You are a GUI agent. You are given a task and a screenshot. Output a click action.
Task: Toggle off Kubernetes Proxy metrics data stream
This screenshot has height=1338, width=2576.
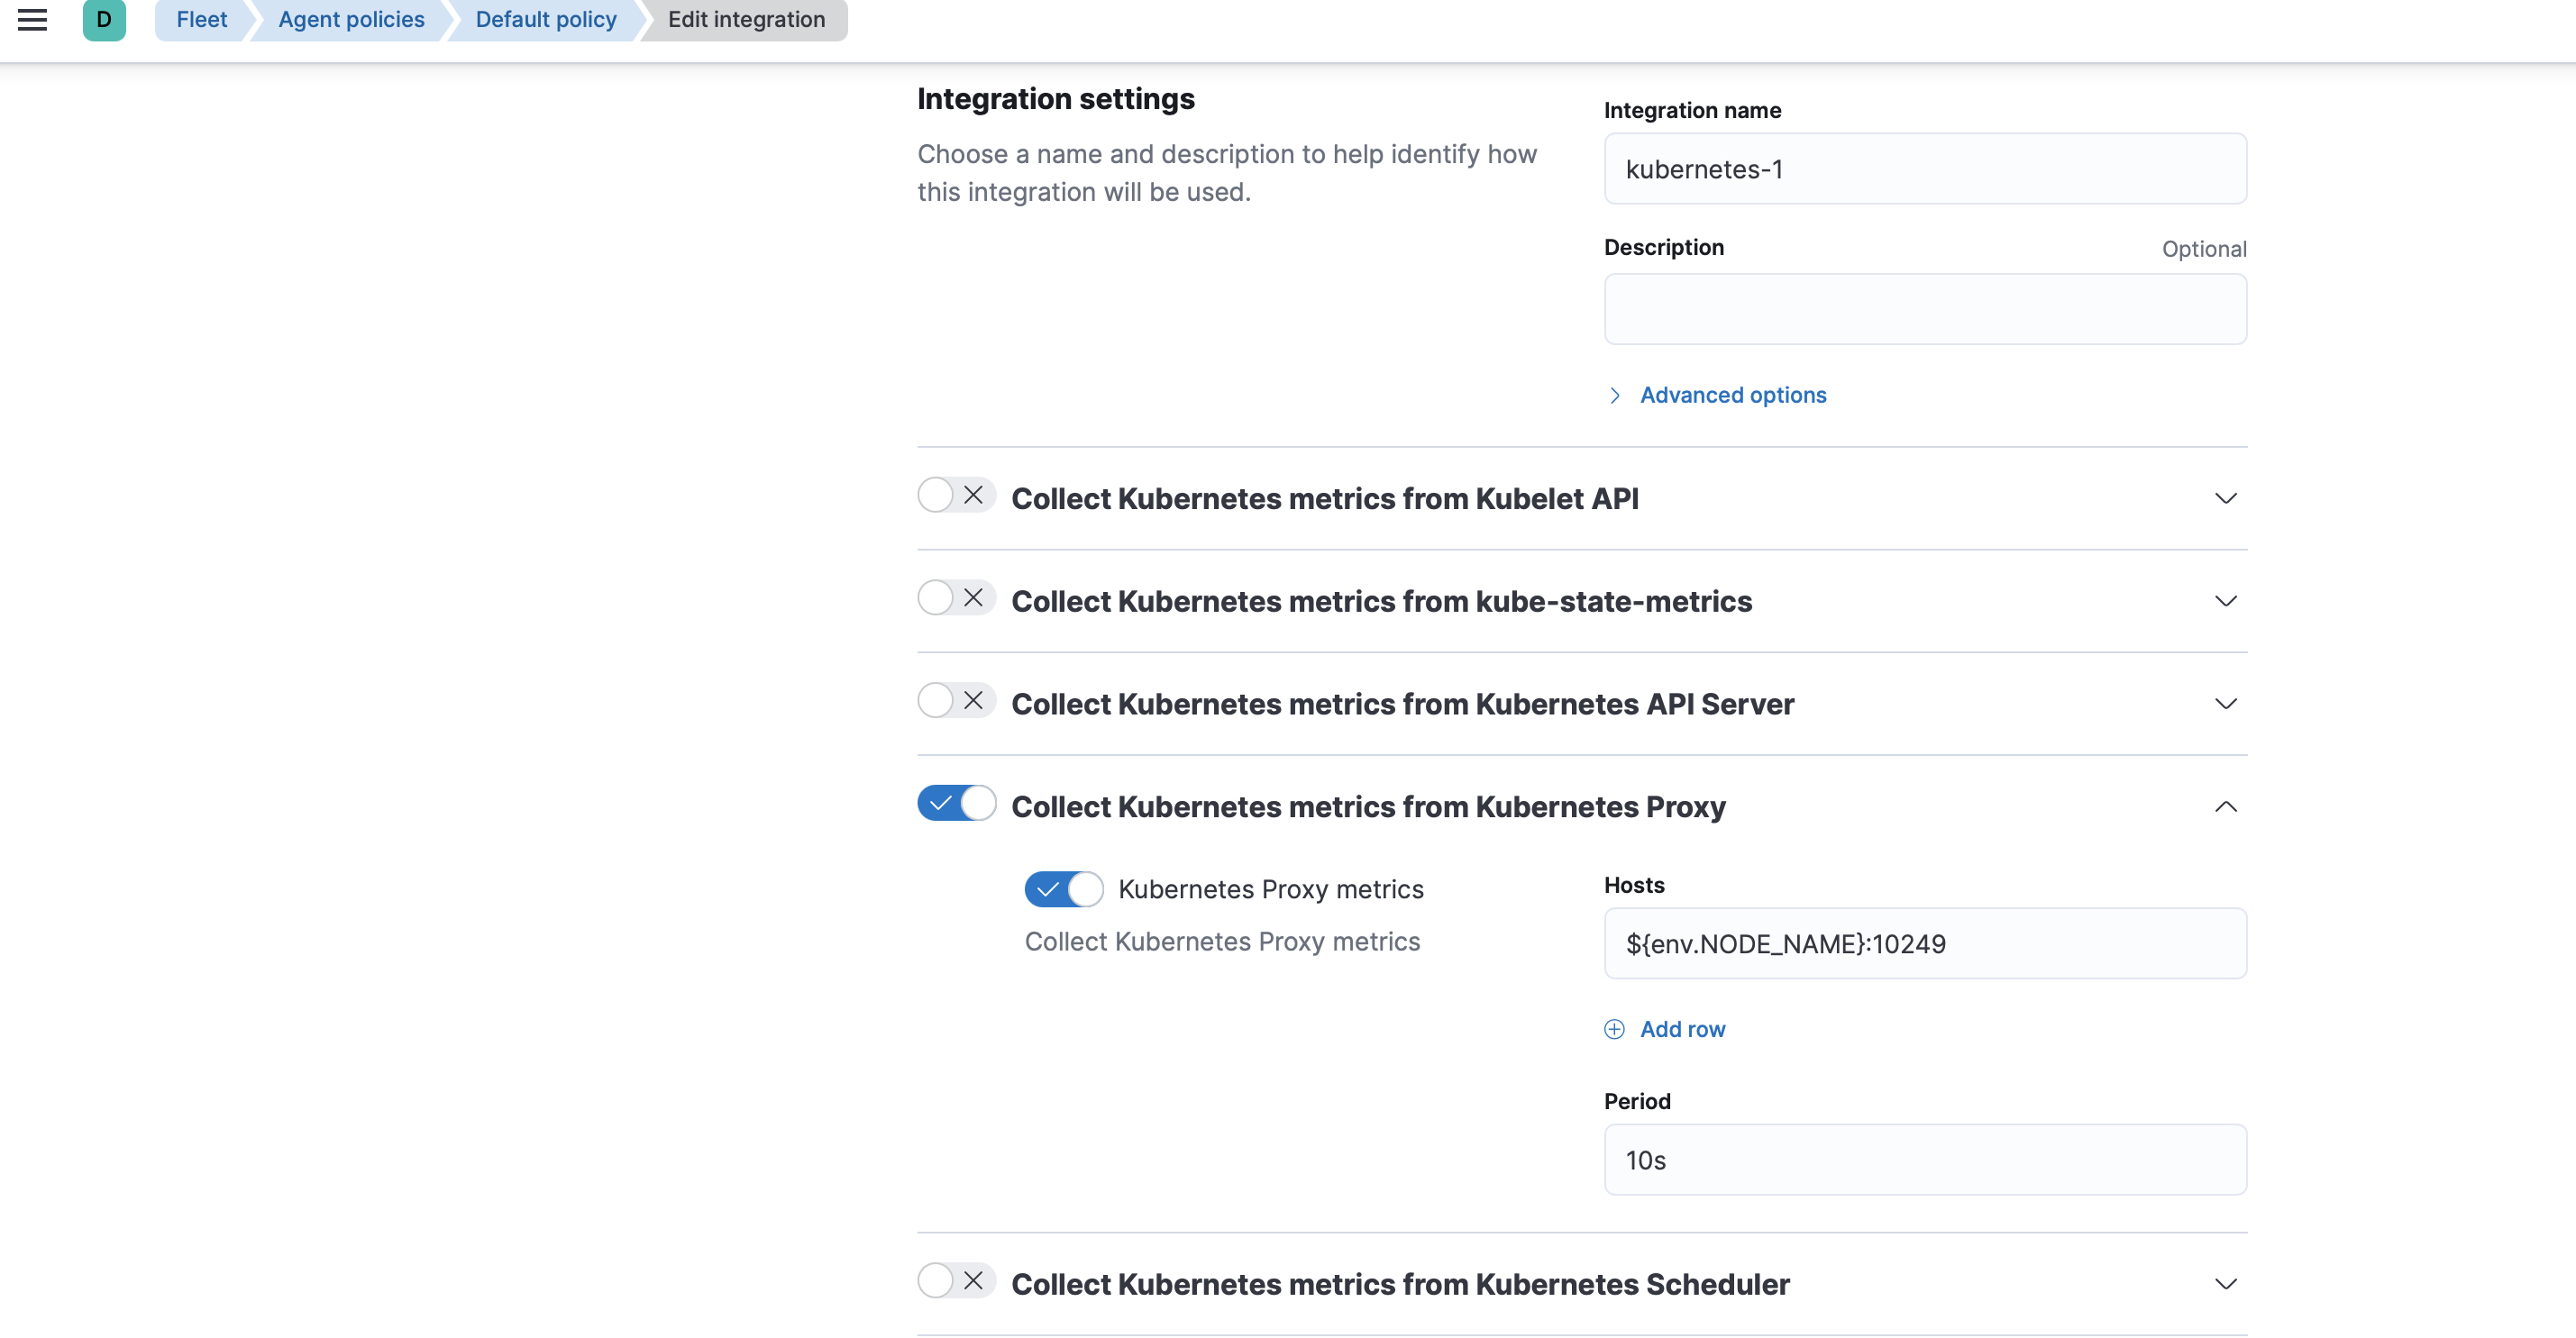coord(1063,889)
